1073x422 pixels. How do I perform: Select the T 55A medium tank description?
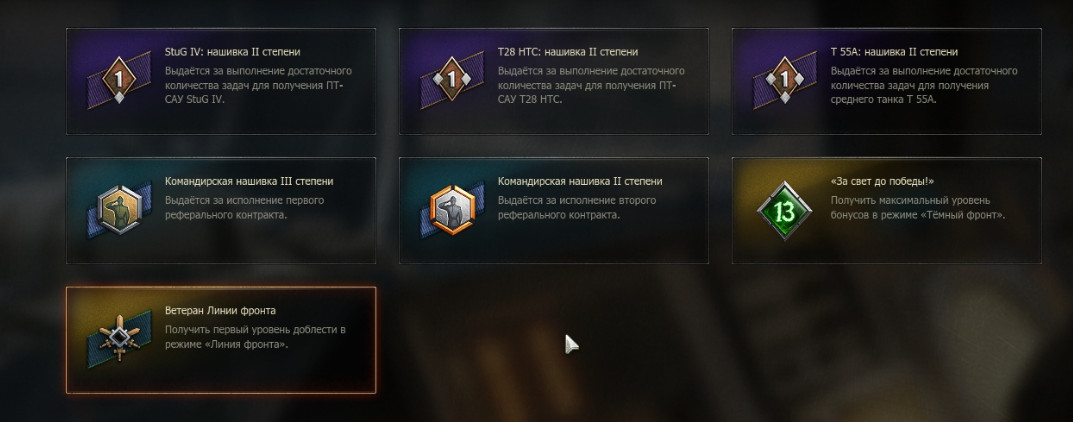tap(924, 85)
